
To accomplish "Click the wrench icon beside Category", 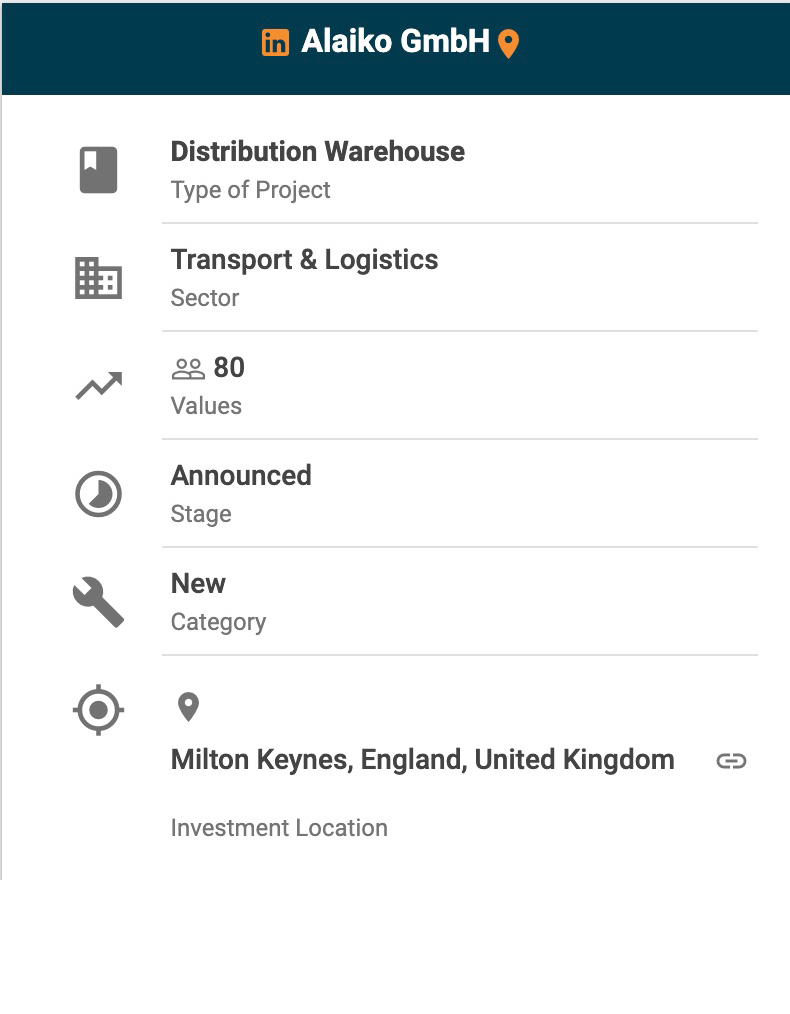I will (x=99, y=602).
